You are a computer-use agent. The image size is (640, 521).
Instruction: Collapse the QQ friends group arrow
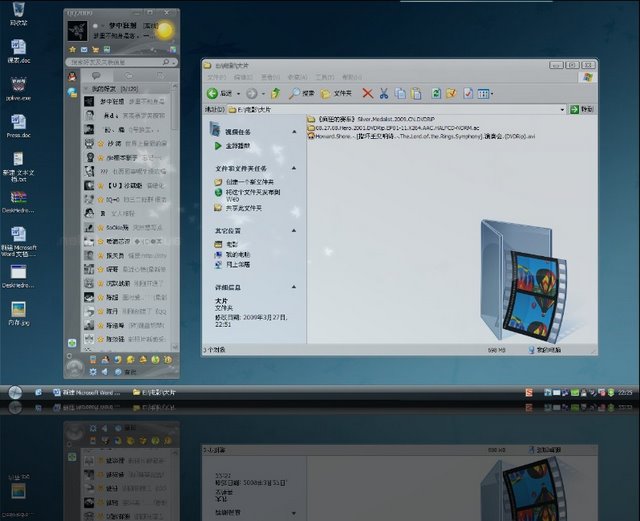[86, 89]
